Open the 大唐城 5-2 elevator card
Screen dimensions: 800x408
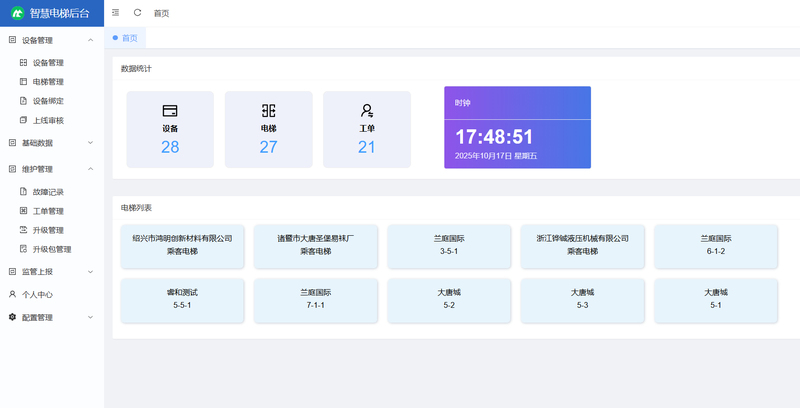tap(449, 298)
